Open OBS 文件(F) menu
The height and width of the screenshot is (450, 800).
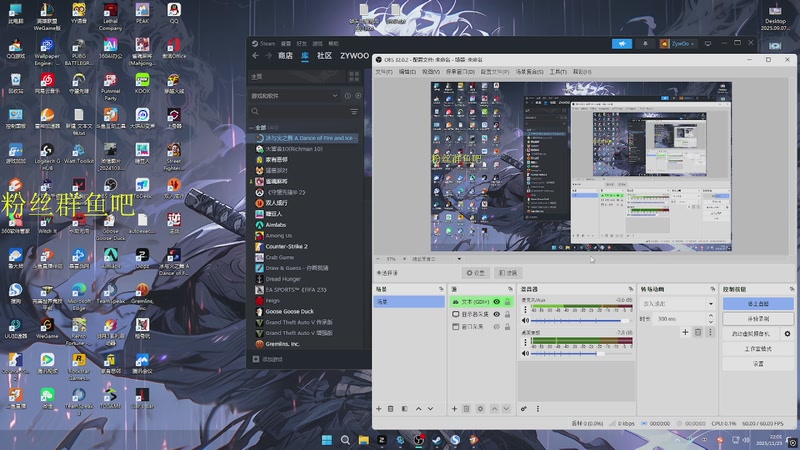point(384,72)
